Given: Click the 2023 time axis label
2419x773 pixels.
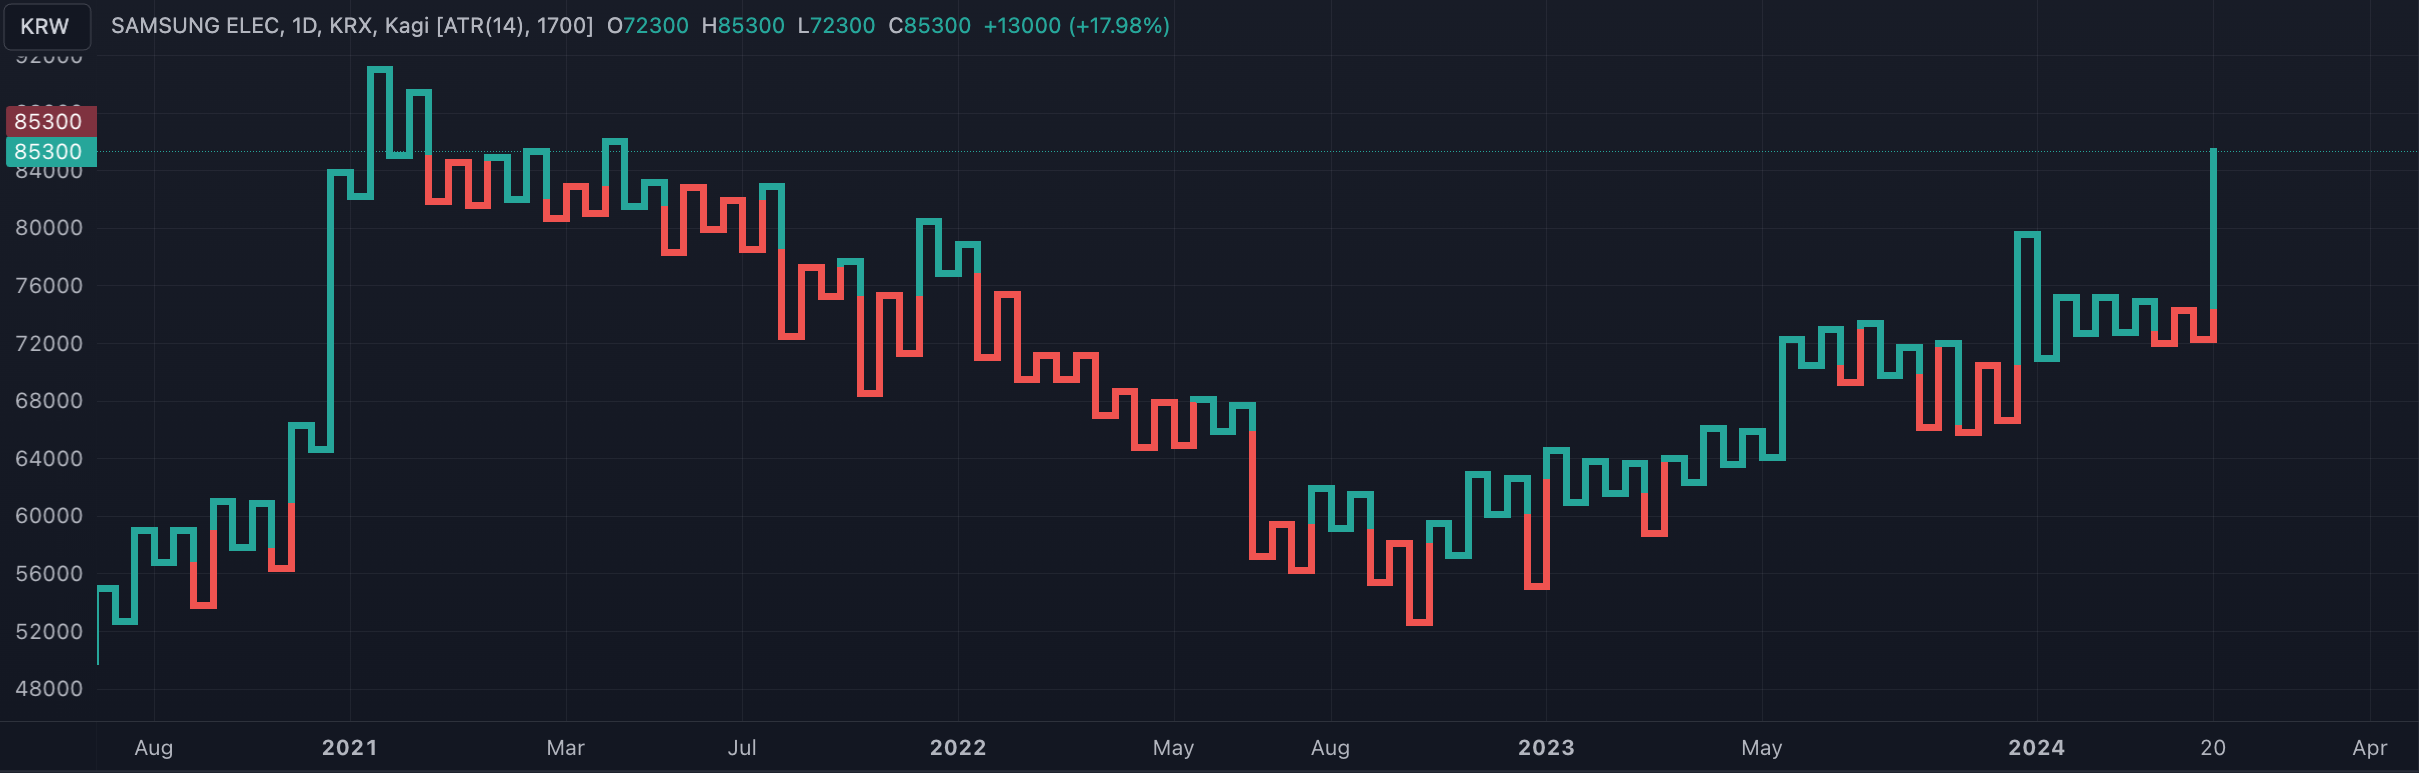Looking at the screenshot, I should coord(1546,748).
